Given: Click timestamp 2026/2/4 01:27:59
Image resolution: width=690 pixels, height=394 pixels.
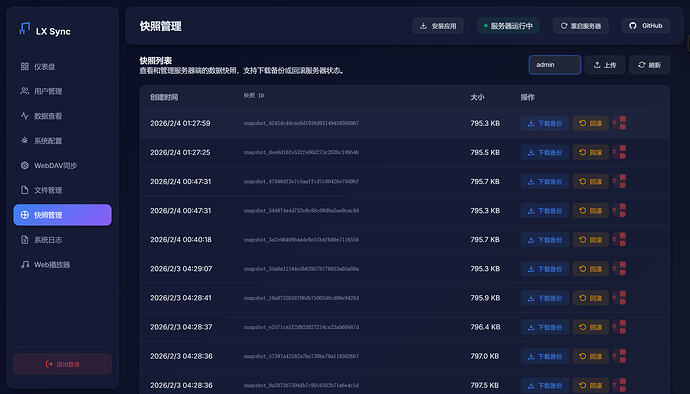Looking at the screenshot, I should pos(180,123).
